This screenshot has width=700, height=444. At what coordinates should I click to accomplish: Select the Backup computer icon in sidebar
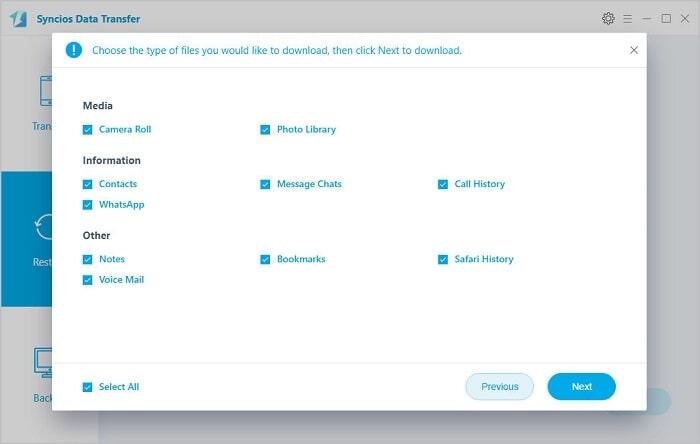(44, 362)
